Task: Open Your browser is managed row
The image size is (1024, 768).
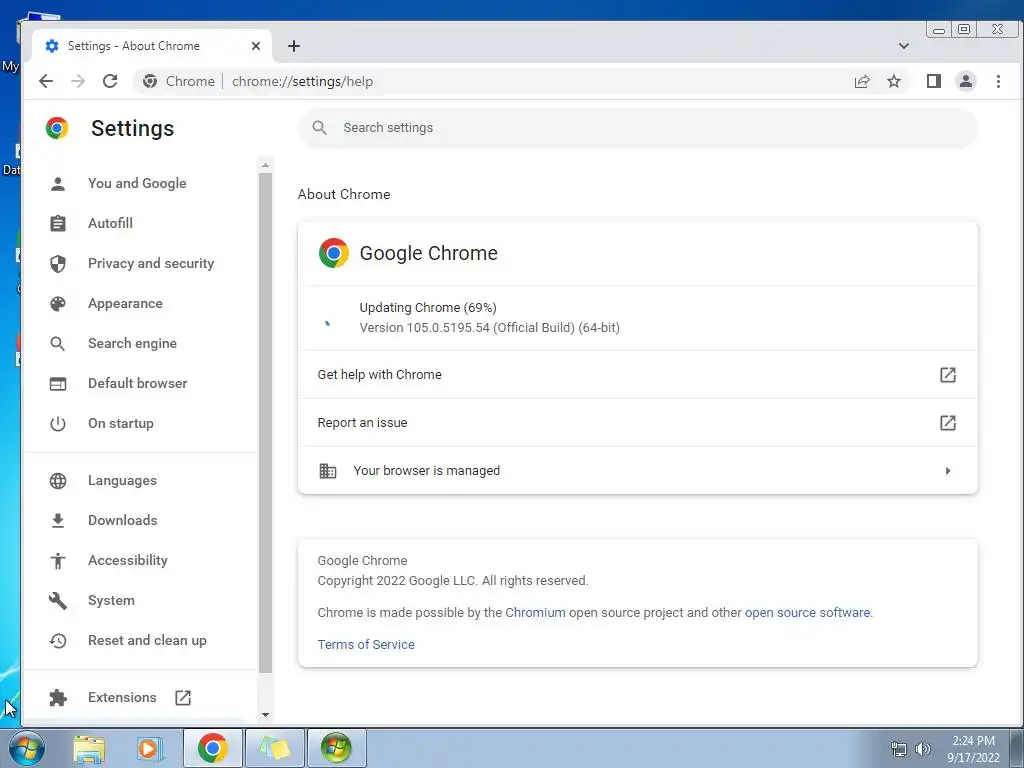Action: 637,471
